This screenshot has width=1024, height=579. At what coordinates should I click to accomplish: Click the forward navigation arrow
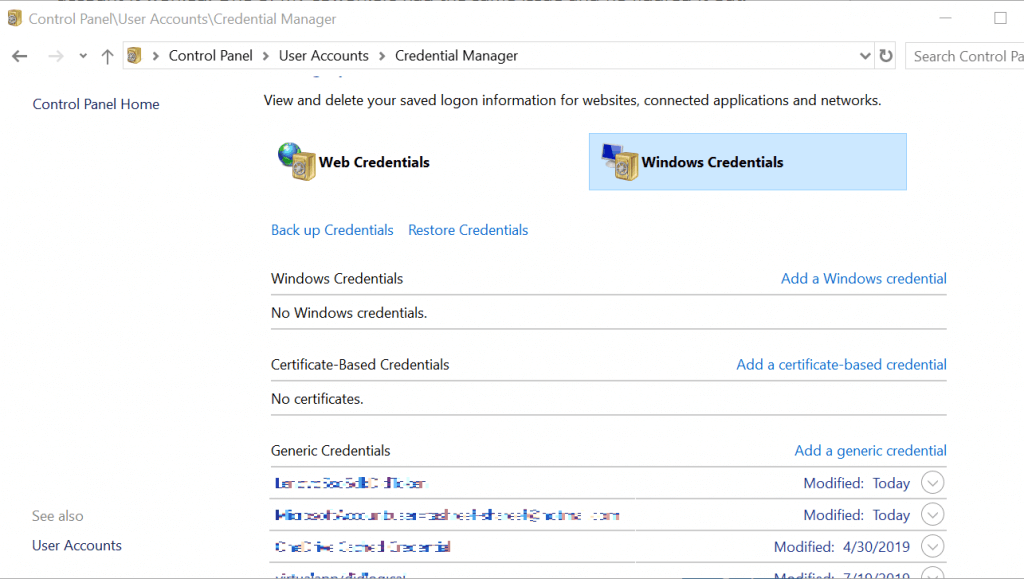pyautogui.click(x=56, y=56)
